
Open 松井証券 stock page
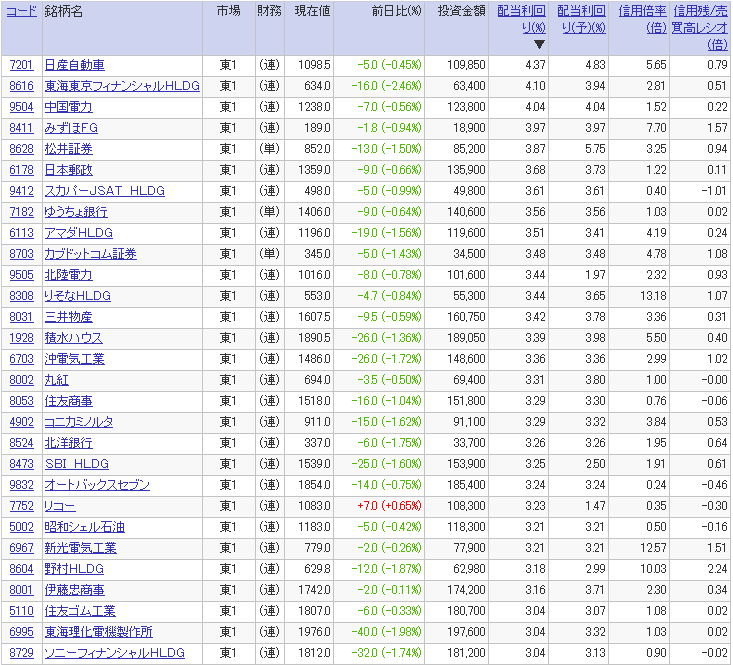(x=68, y=149)
